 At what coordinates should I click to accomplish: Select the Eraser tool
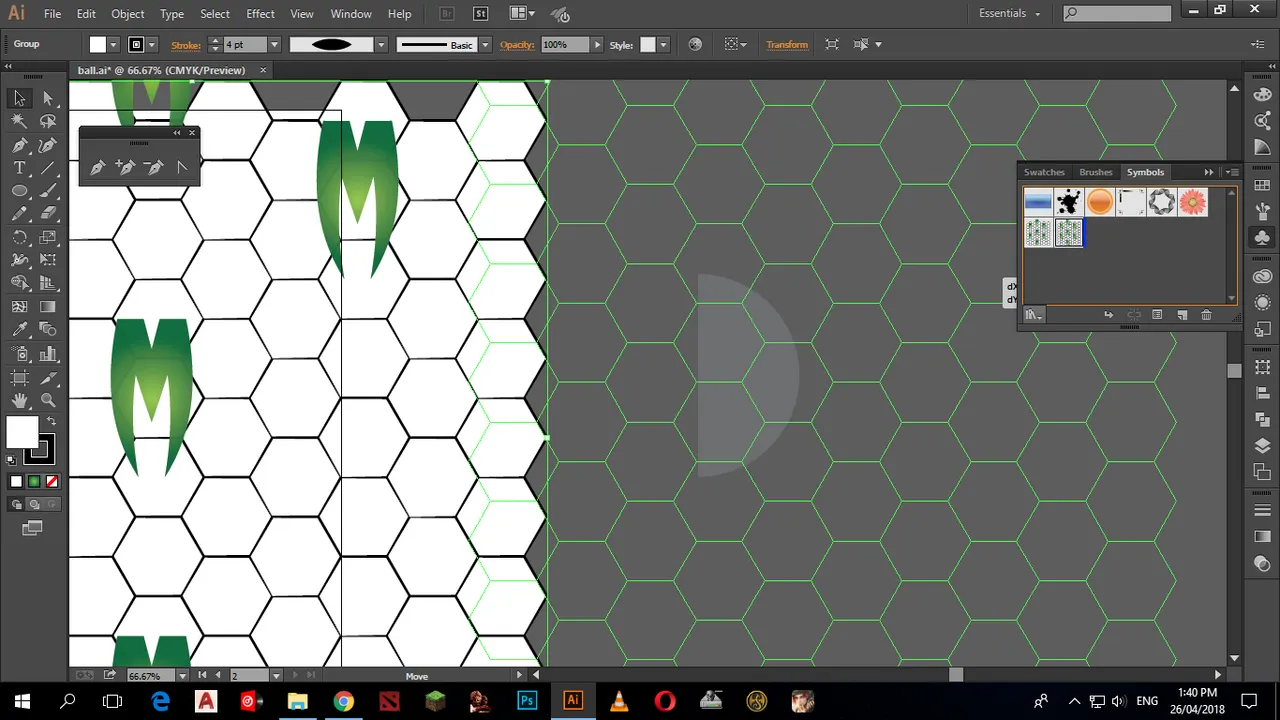(x=47, y=214)
